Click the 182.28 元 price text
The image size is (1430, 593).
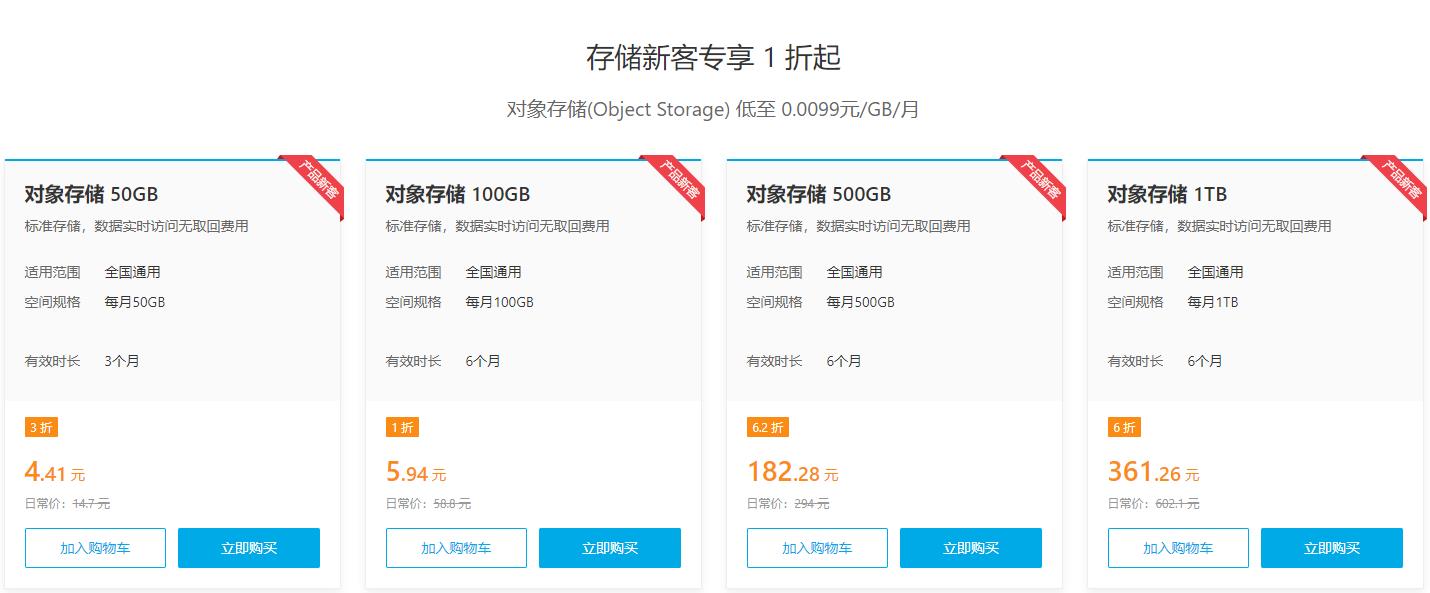tap(793, 471)
